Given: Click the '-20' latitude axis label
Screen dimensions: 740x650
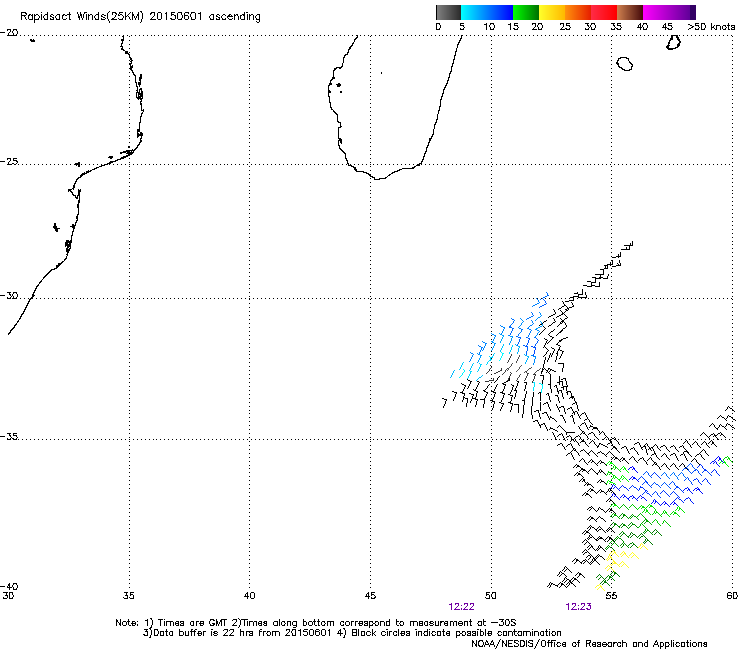Looking at the screenshot, I should click(x=9, y=33).
